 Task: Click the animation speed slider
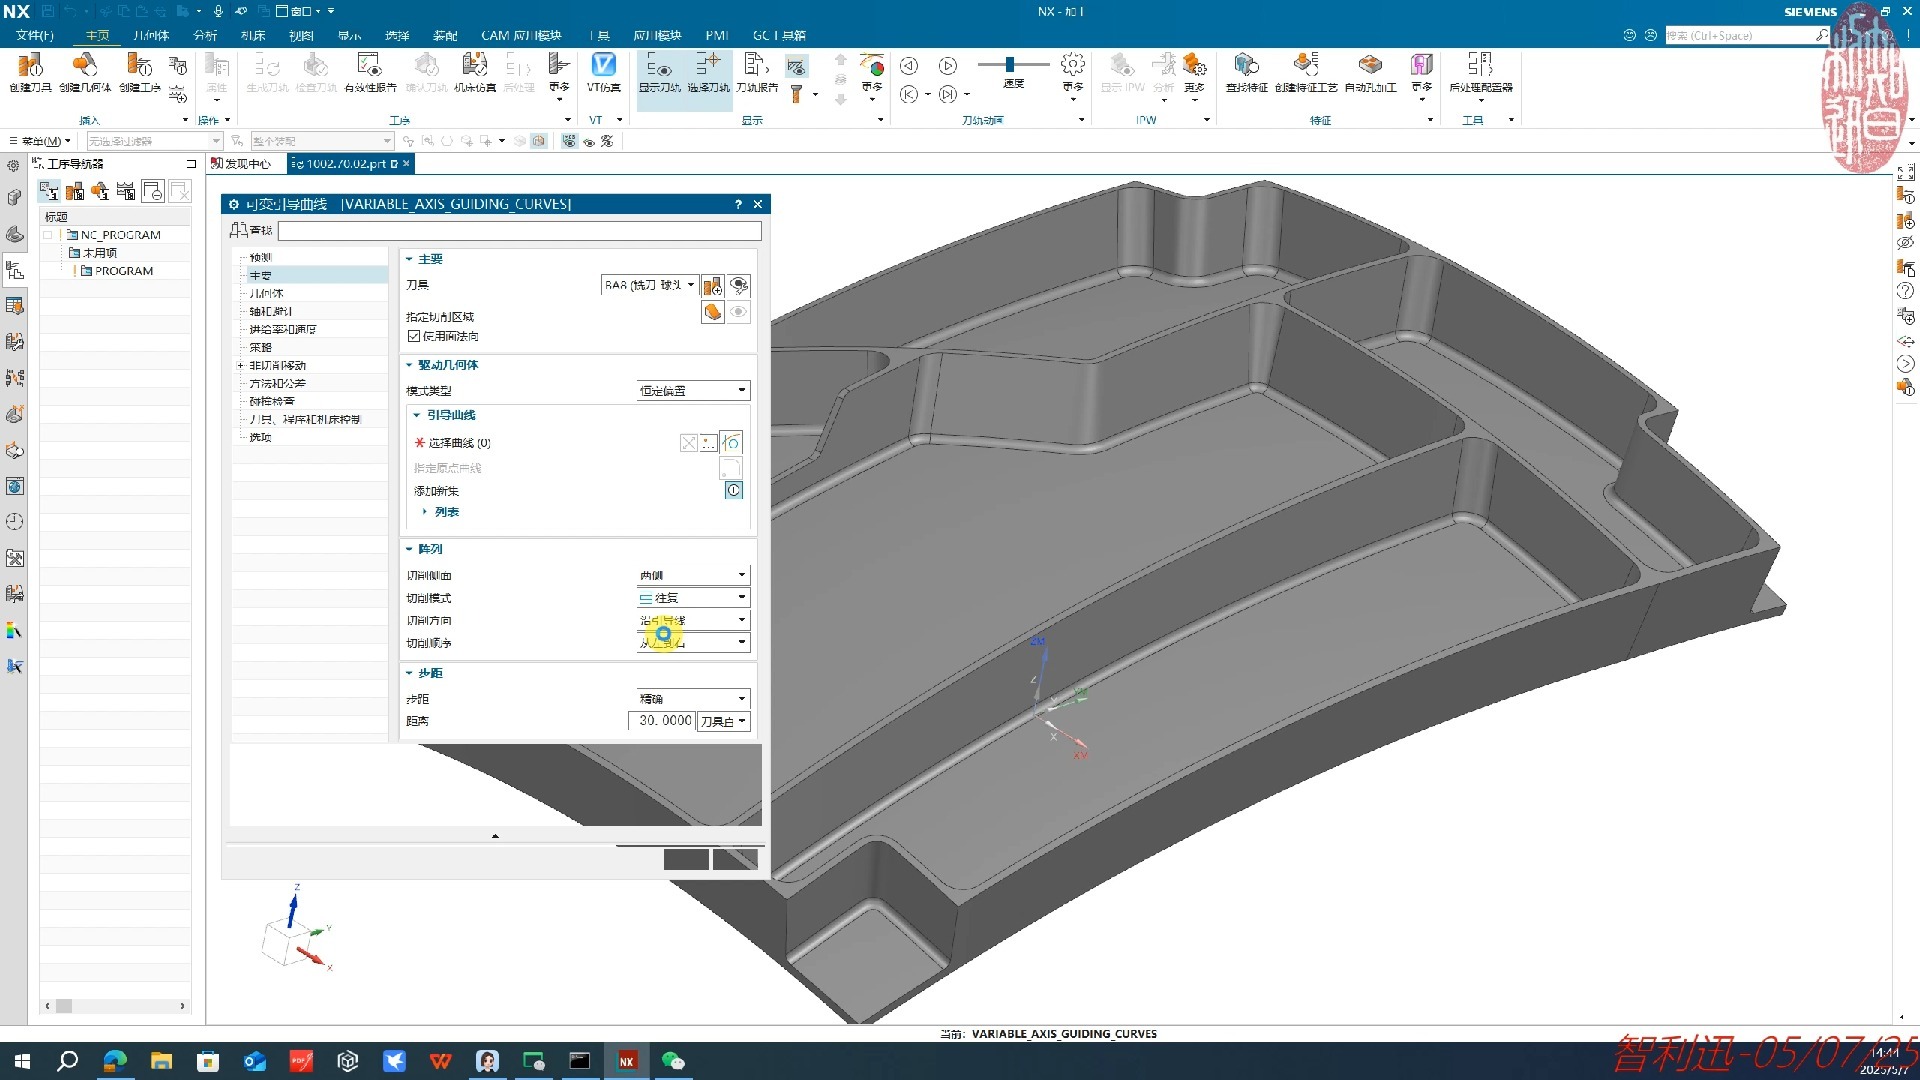coord(1011,65)
